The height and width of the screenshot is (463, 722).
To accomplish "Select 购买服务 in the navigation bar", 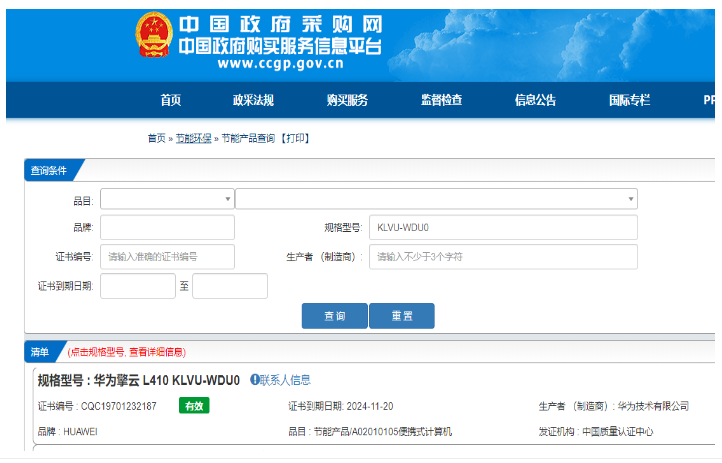I will (347, 100).
